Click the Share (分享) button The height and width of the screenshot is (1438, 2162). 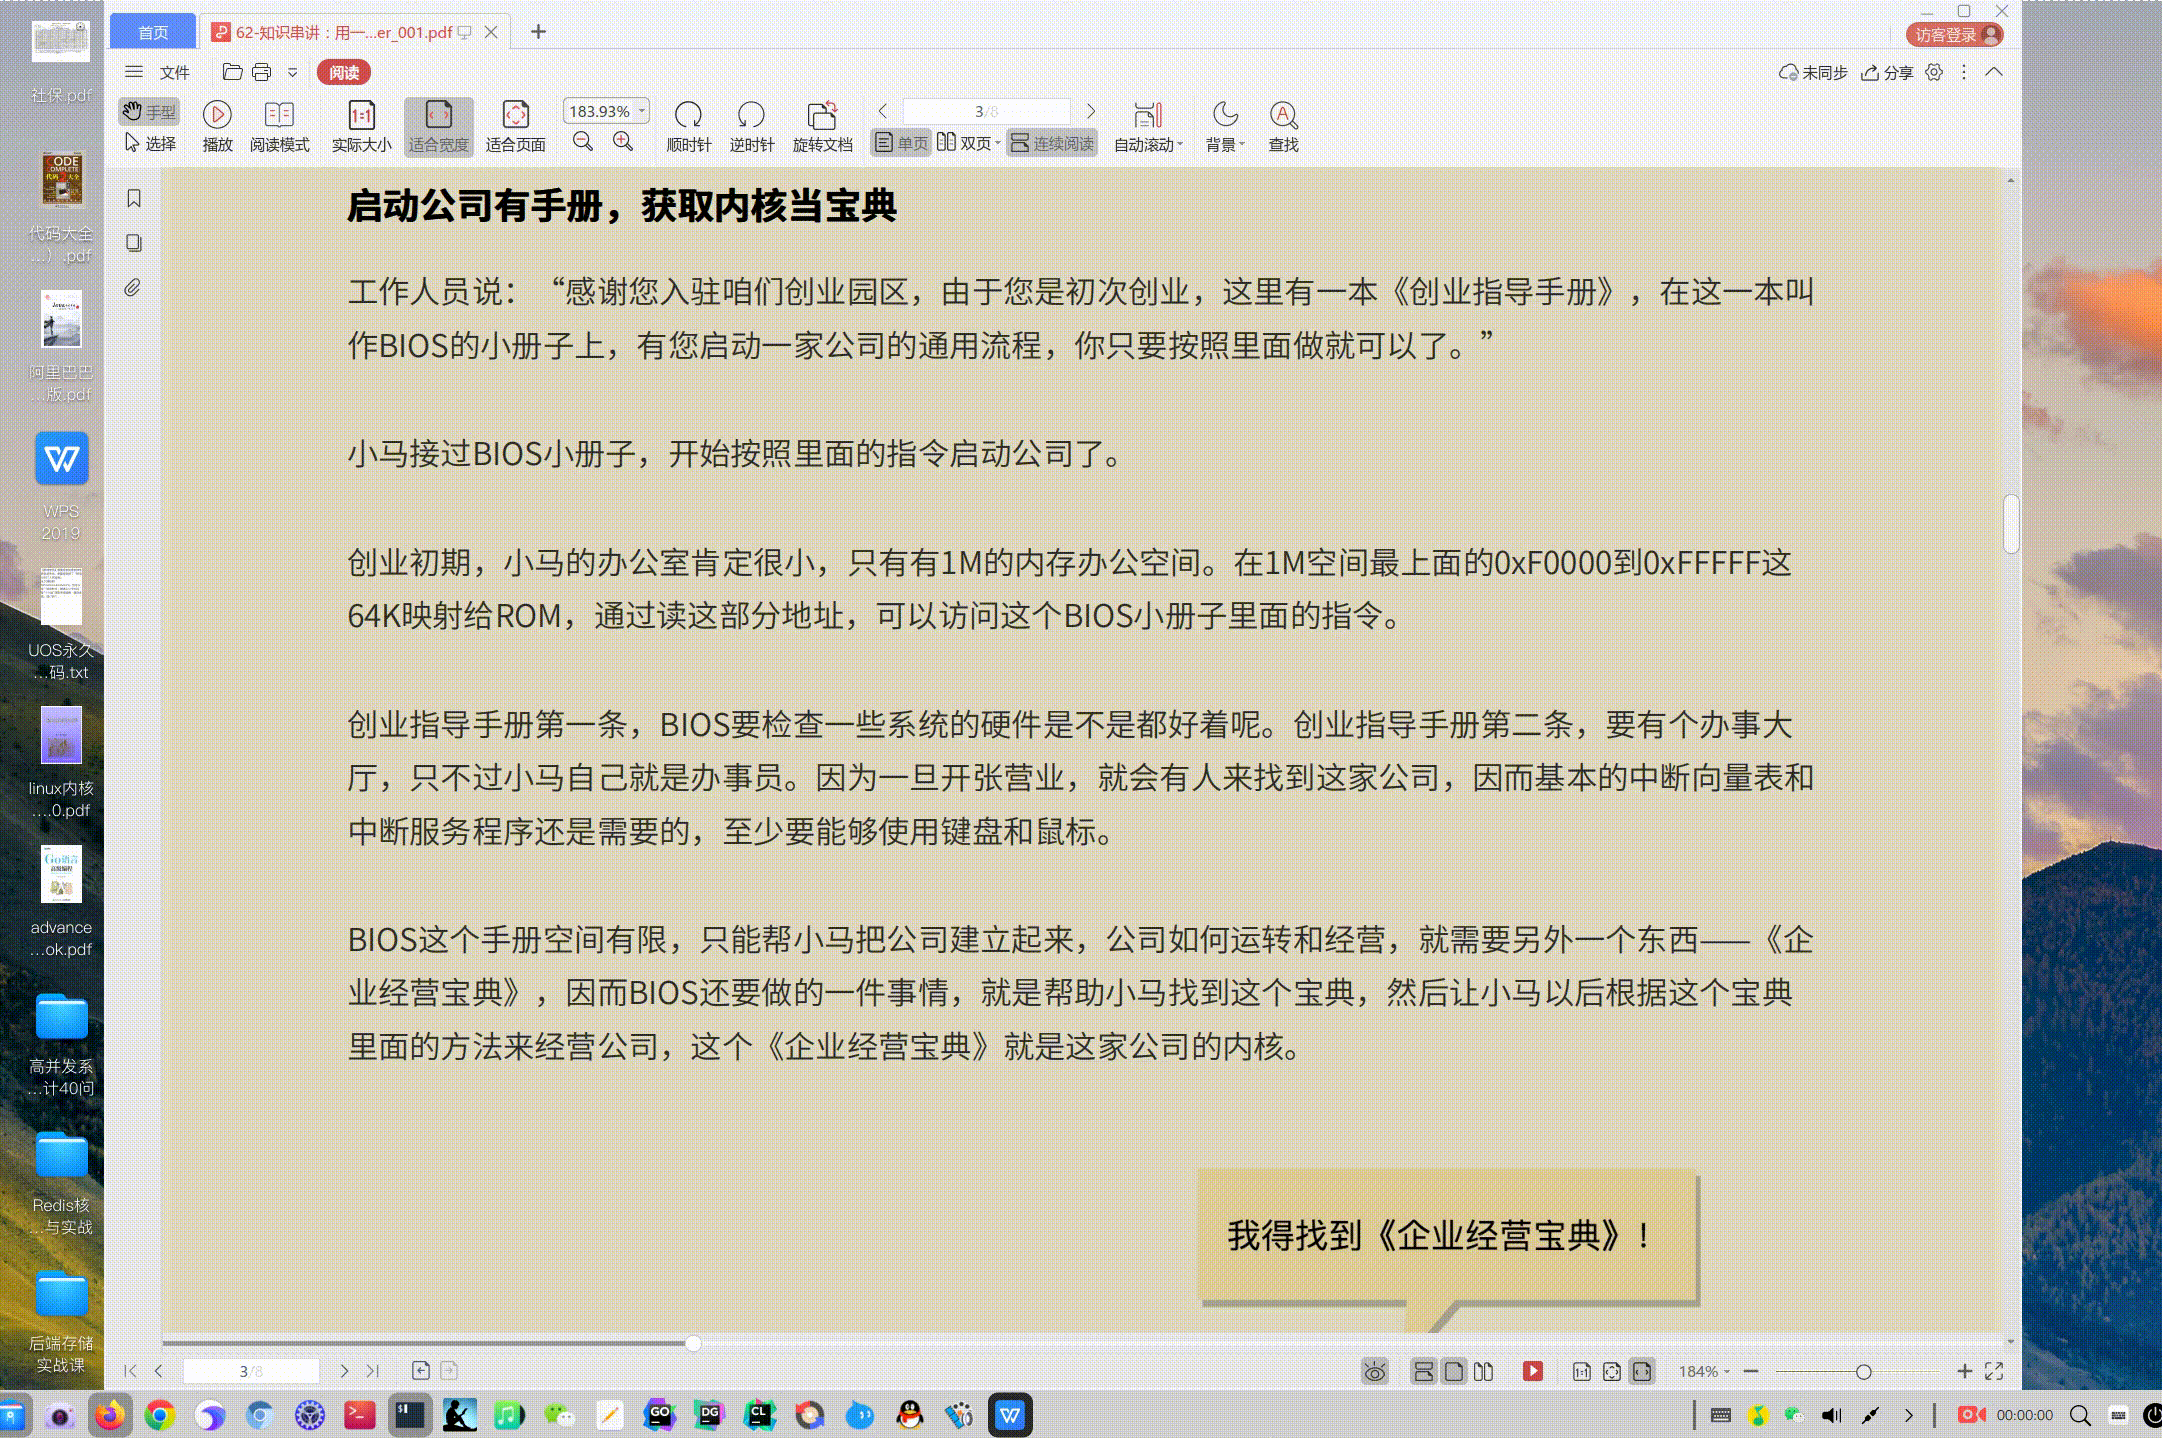click(x=1887, y=72)
